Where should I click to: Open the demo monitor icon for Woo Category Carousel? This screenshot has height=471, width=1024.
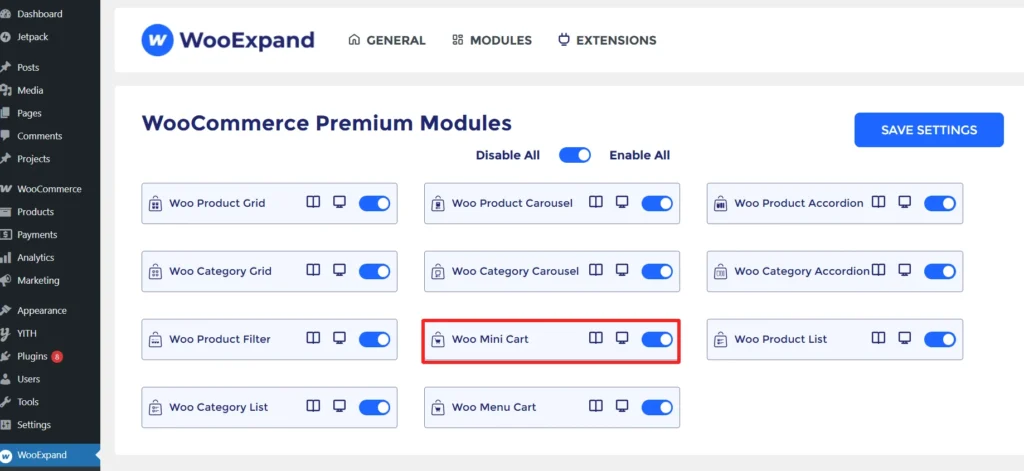tap(622, 270)
